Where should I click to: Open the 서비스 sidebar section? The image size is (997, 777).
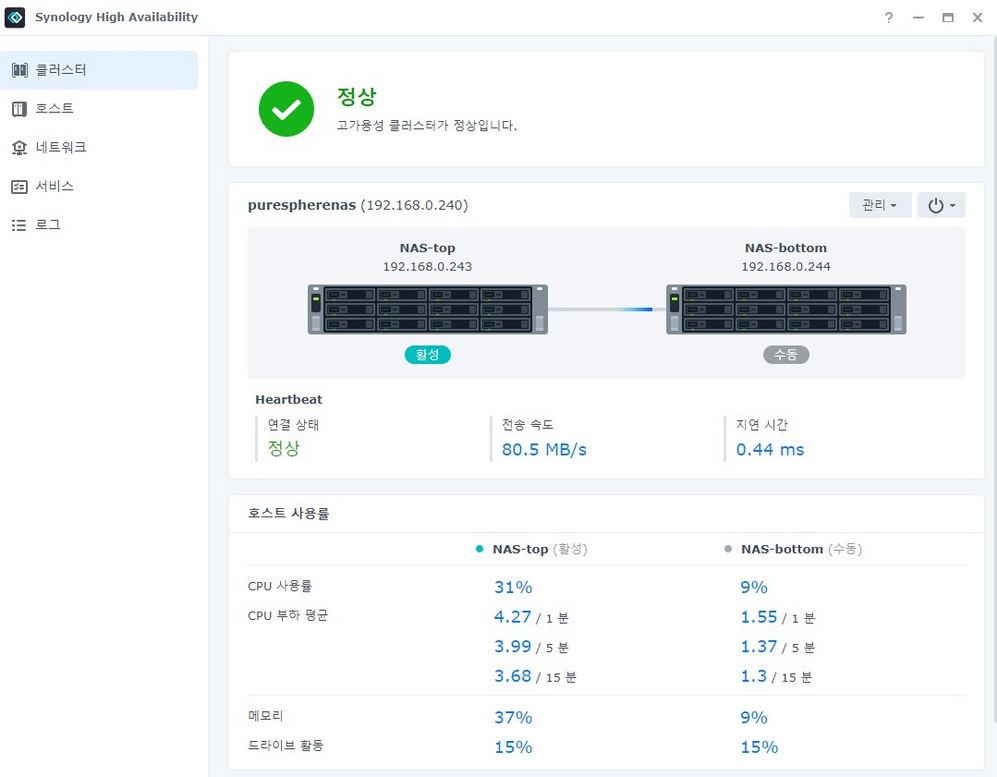pyautogui.click(x=99, y=186)
